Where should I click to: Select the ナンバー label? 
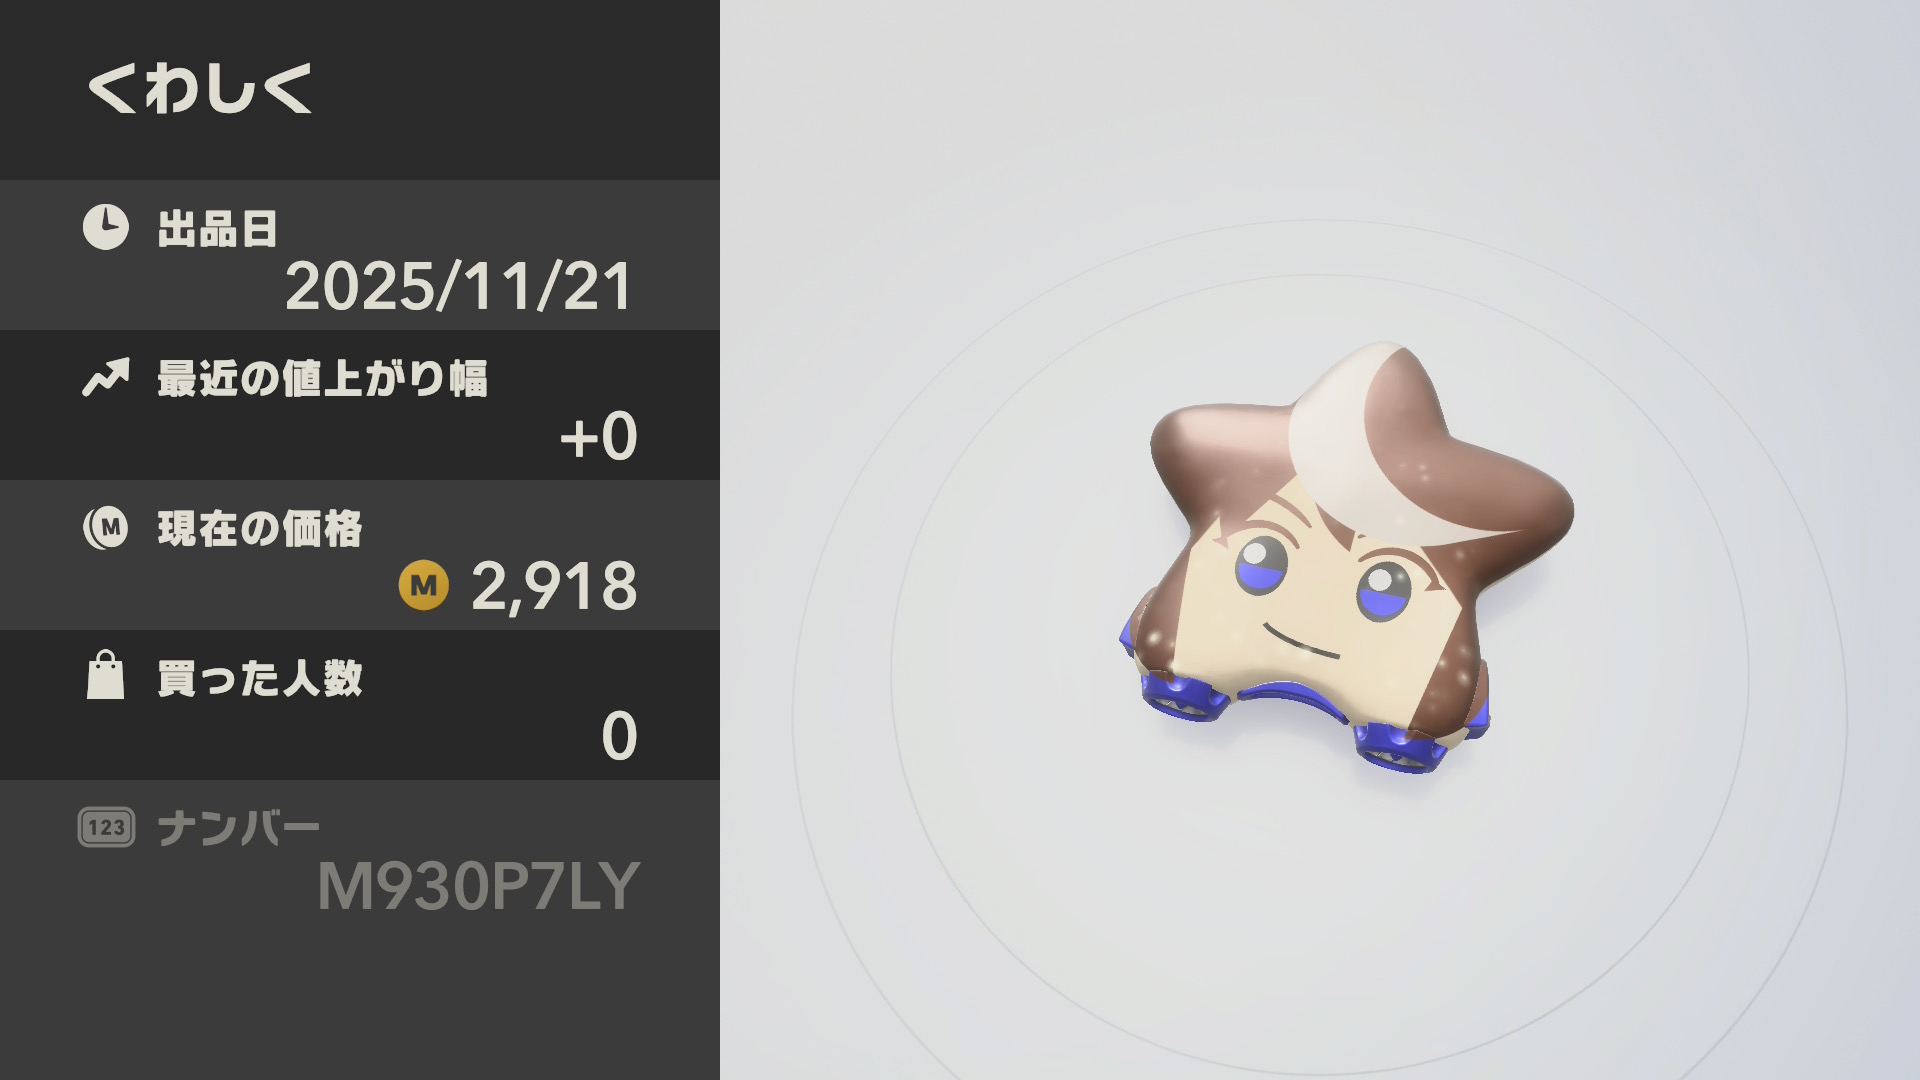[238, 829]
